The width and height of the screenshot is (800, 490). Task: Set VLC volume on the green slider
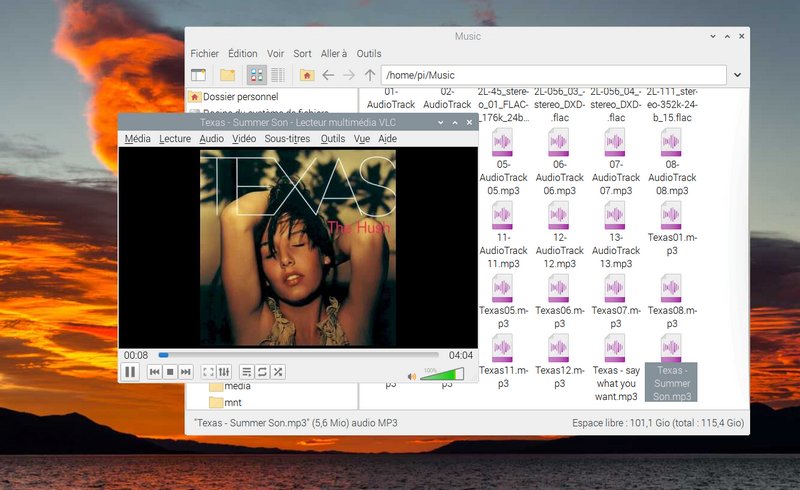point(442,374)
